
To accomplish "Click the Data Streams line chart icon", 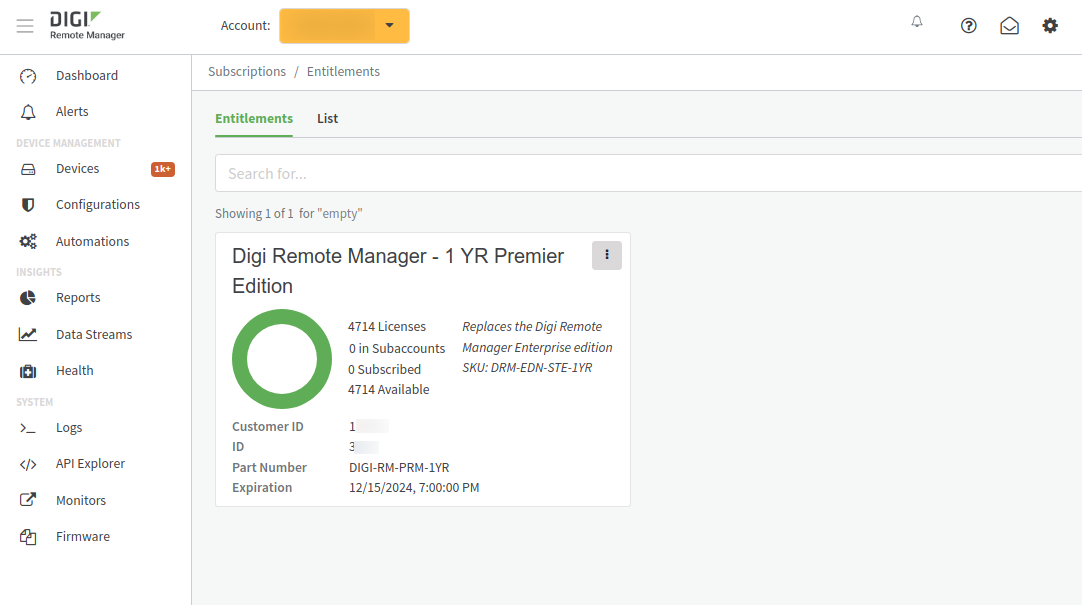I will (x=28, y=335).
